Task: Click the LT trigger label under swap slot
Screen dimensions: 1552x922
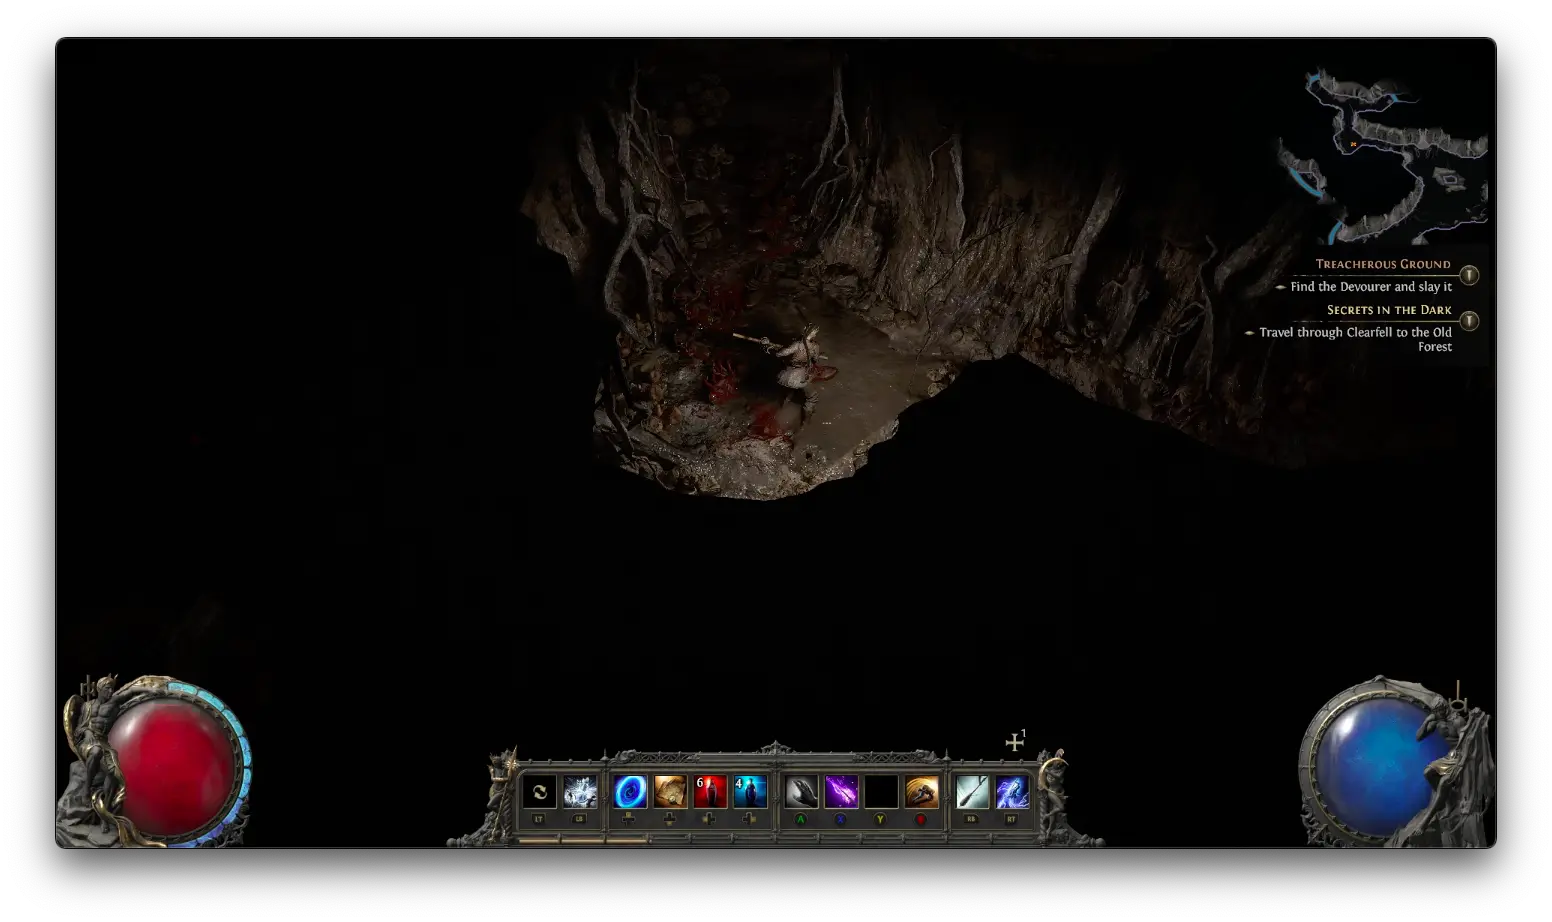Action: (539, 819)
